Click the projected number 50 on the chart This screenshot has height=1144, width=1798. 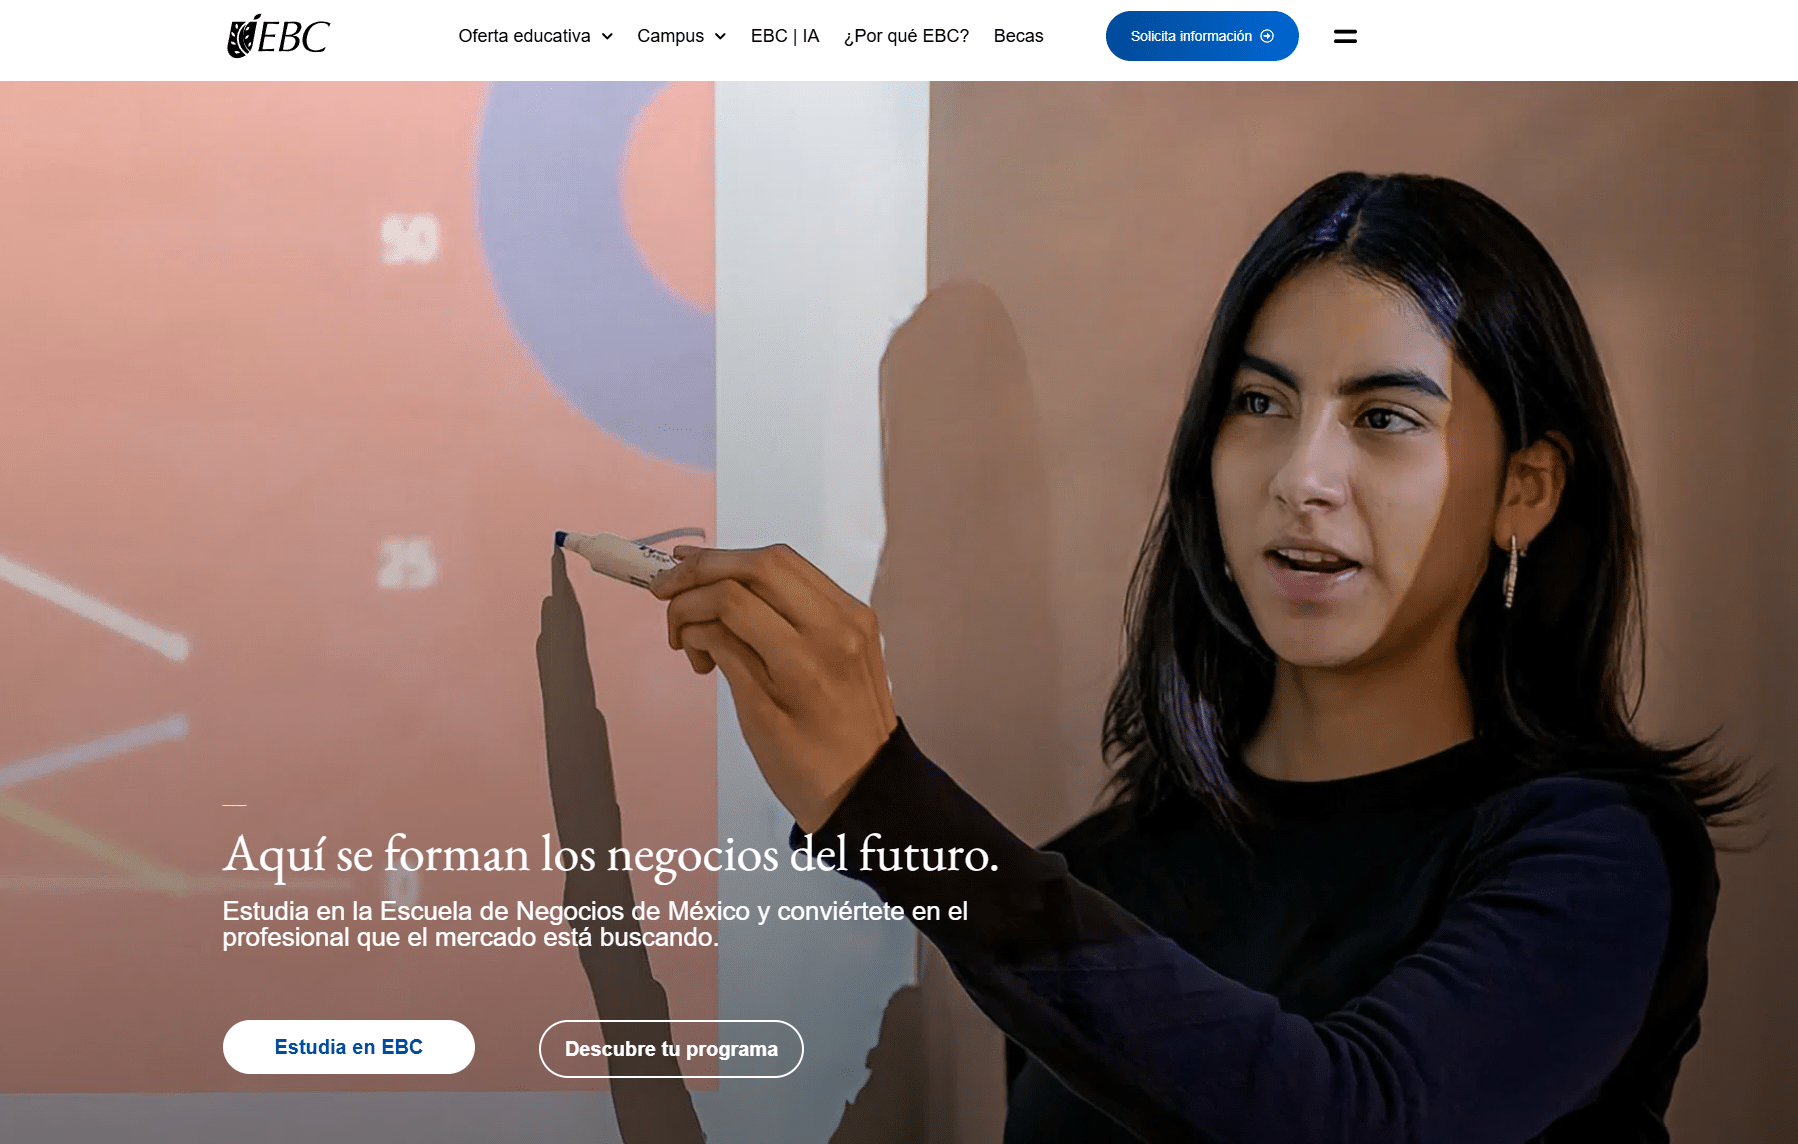click(x=410, y=240)
